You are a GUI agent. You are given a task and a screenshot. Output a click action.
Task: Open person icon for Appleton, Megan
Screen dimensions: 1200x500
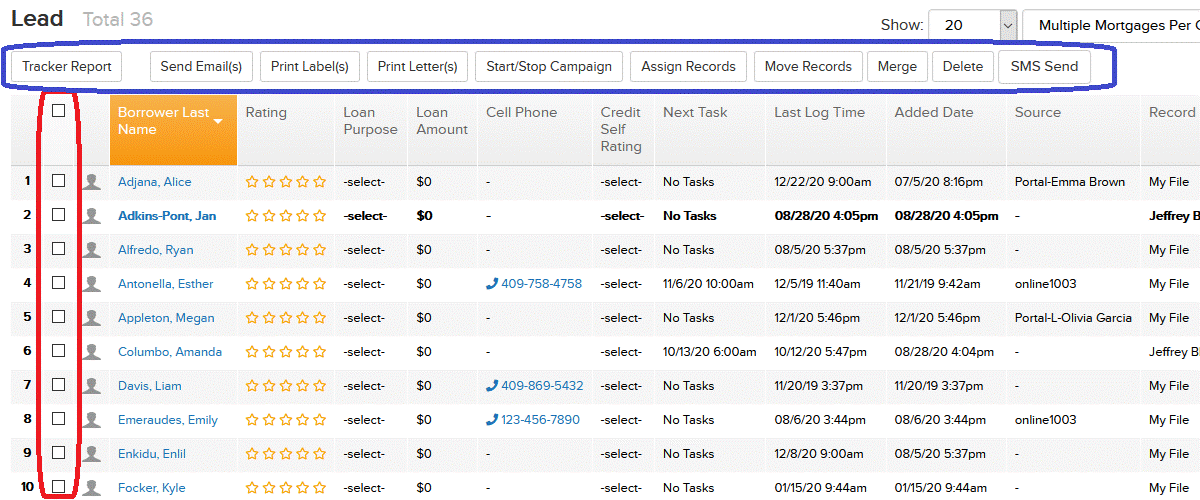coord(93,318)
